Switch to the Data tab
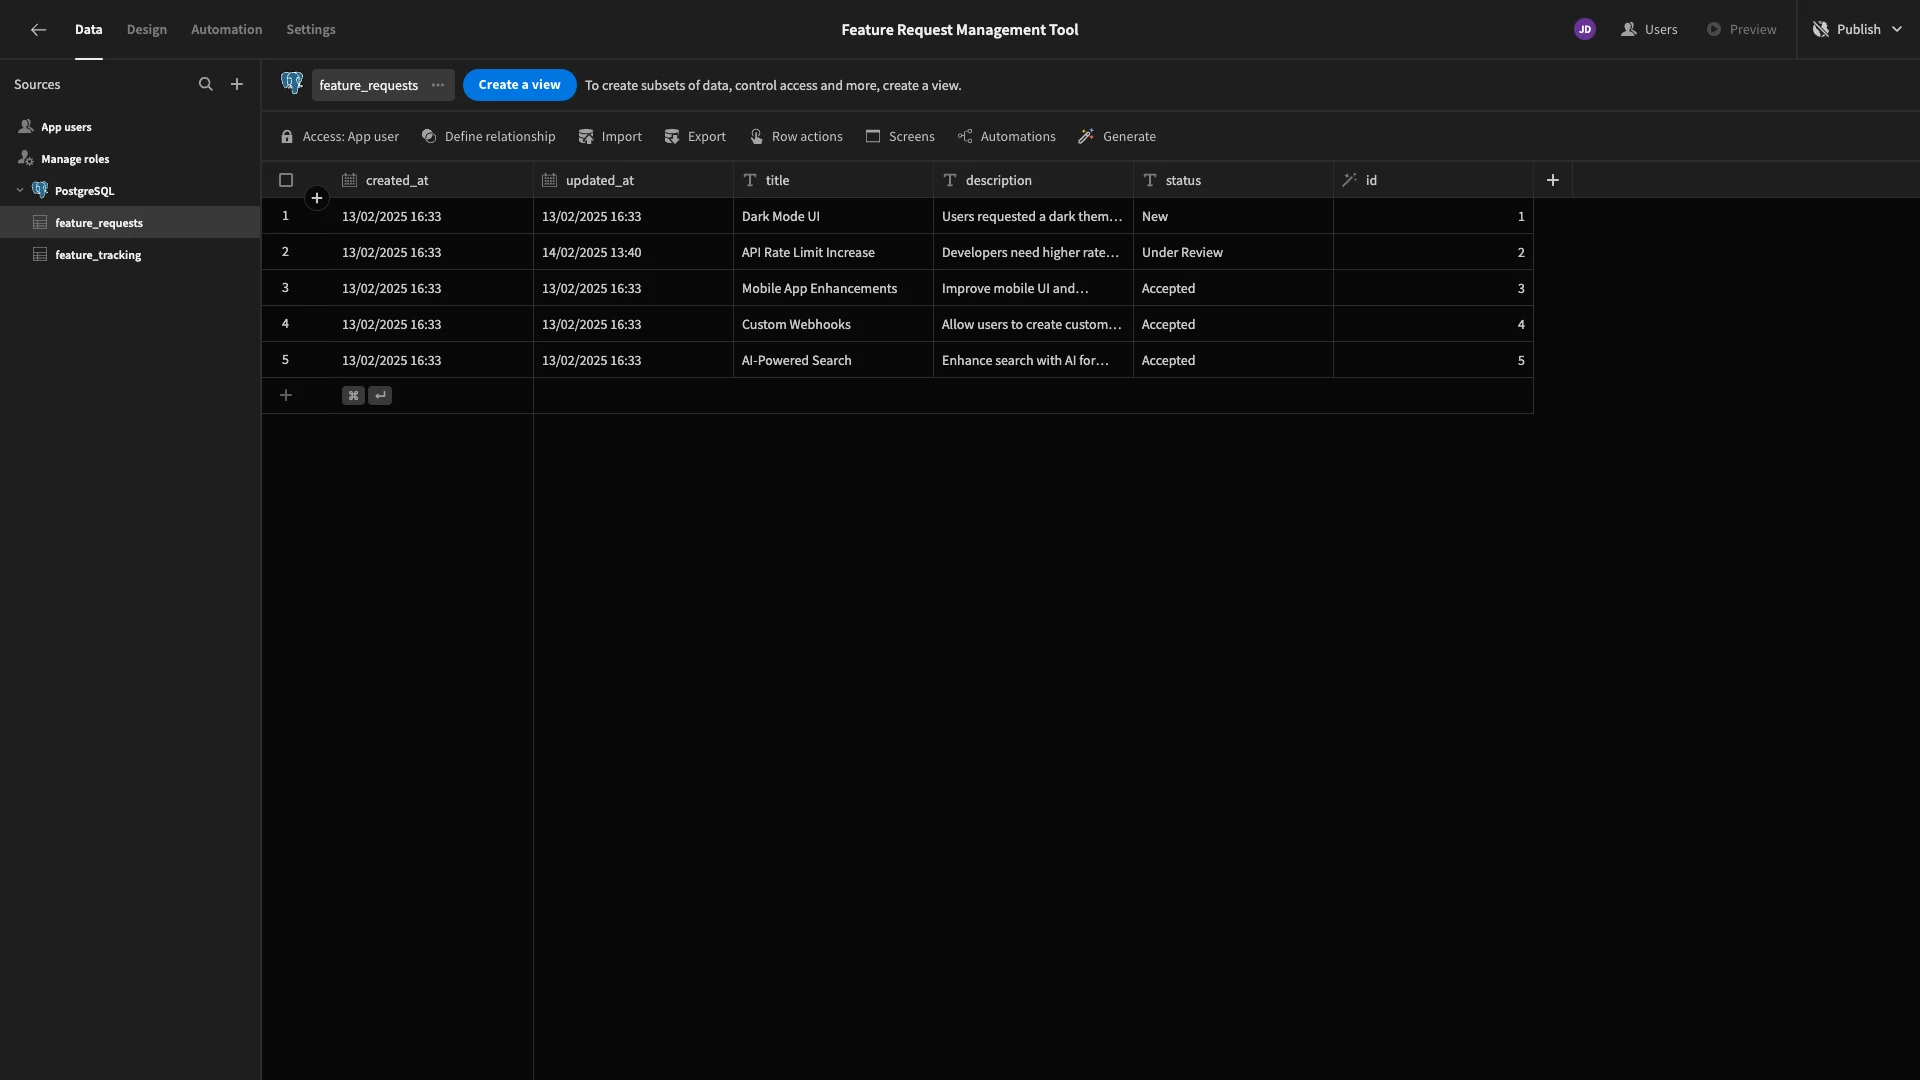This screenshot has width=1920, height=1080. coord(89,30)
